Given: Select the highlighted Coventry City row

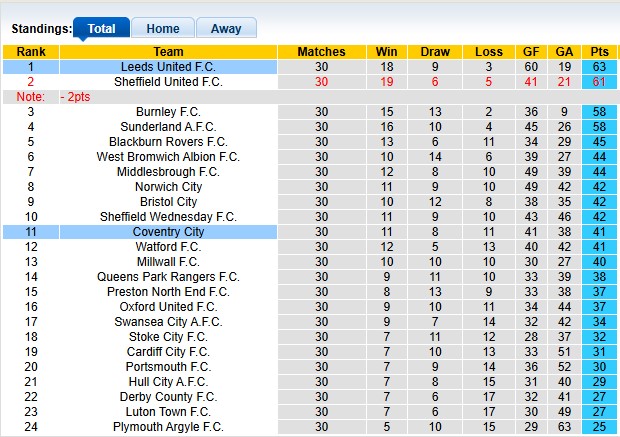Looking at the screenshot, I should (x=168, y=232).
